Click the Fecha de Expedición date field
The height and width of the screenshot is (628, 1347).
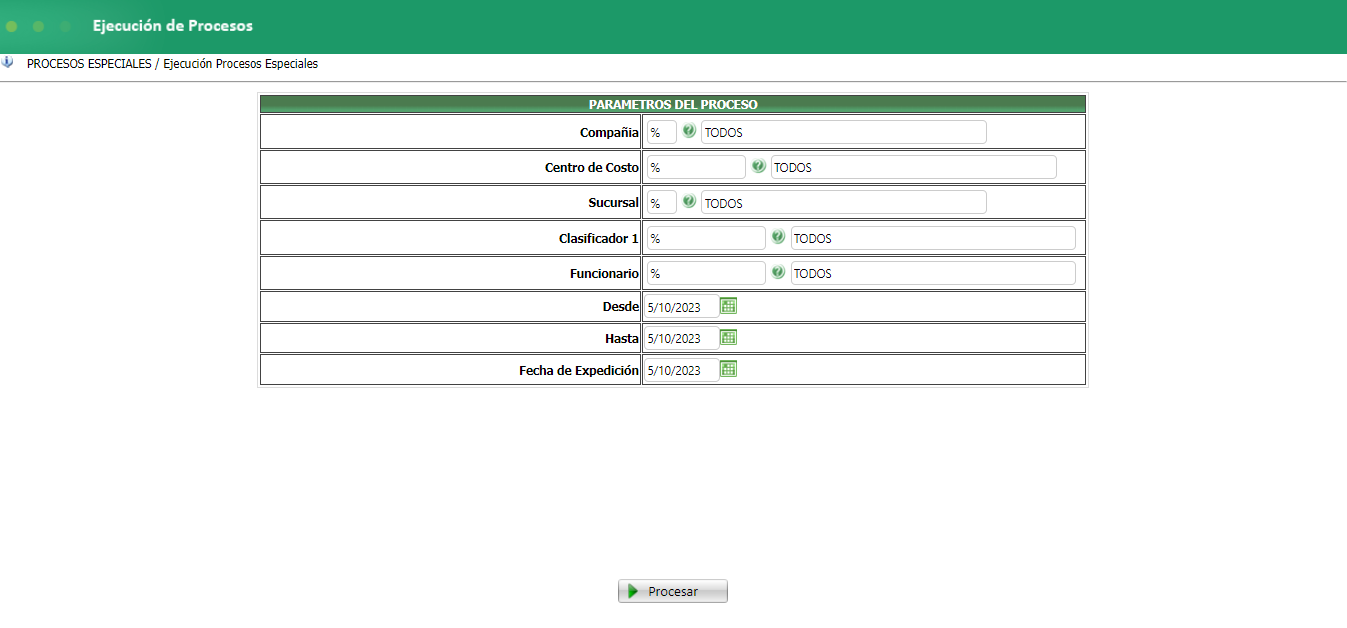pyautogui.click(x=681, y=370)
